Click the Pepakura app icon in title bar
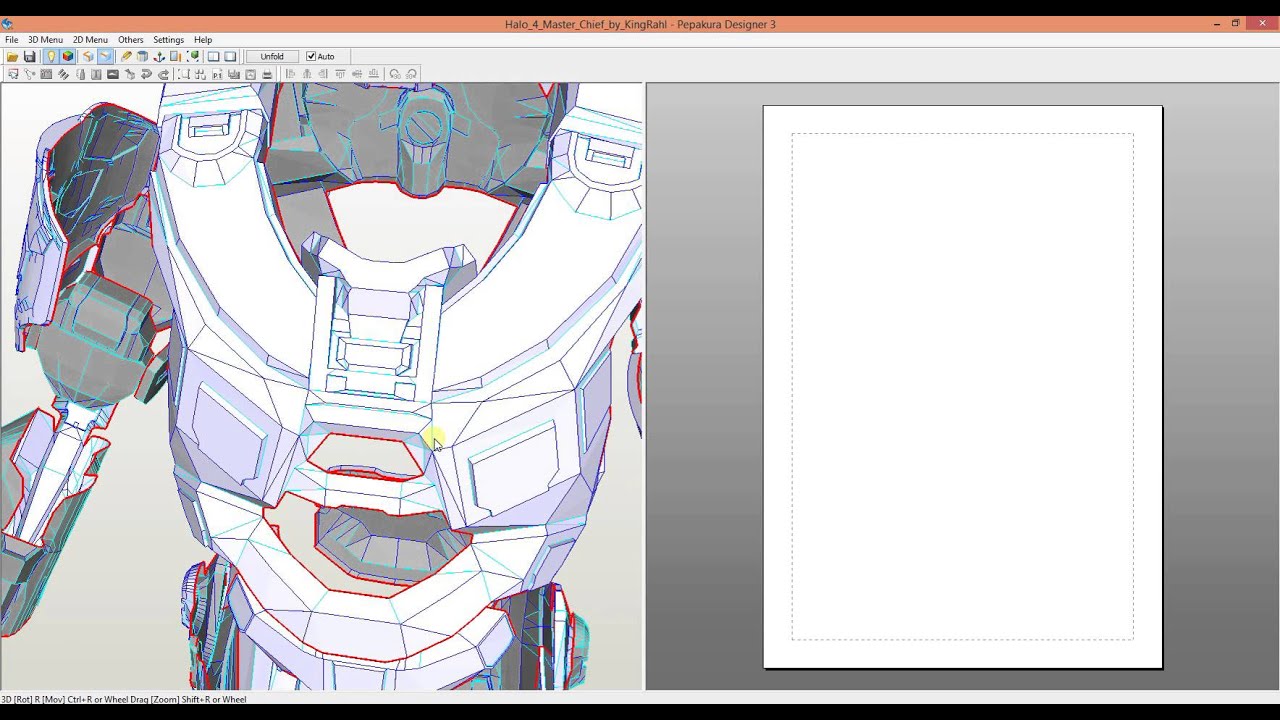 8,24
